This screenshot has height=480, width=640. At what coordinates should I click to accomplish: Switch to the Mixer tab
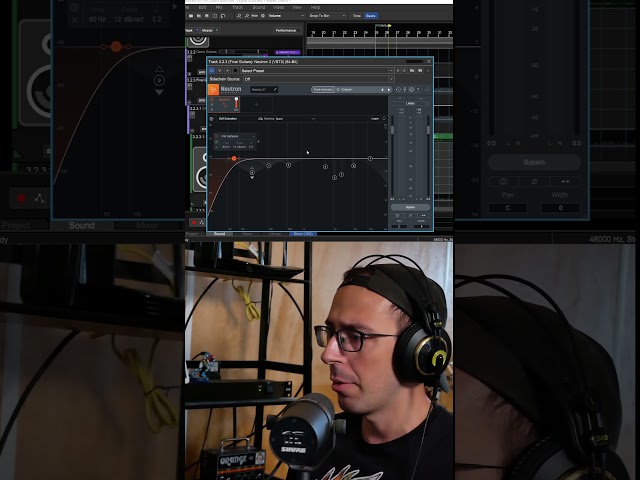pos(247,234)
